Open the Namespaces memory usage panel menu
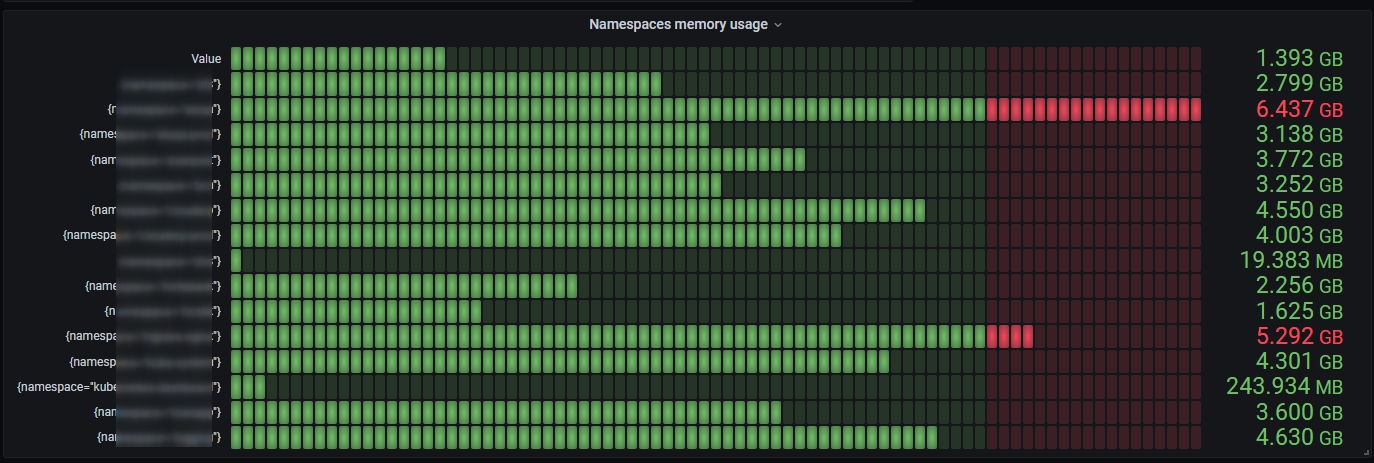The height and width of the screenshot is (463, 1374). coord(677,25)
